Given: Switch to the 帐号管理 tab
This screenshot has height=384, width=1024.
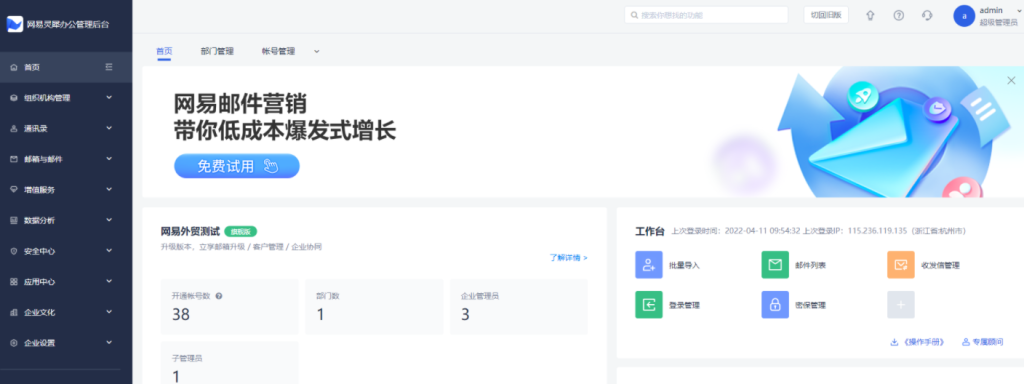Looking at the screenshot, I should 278,51.
